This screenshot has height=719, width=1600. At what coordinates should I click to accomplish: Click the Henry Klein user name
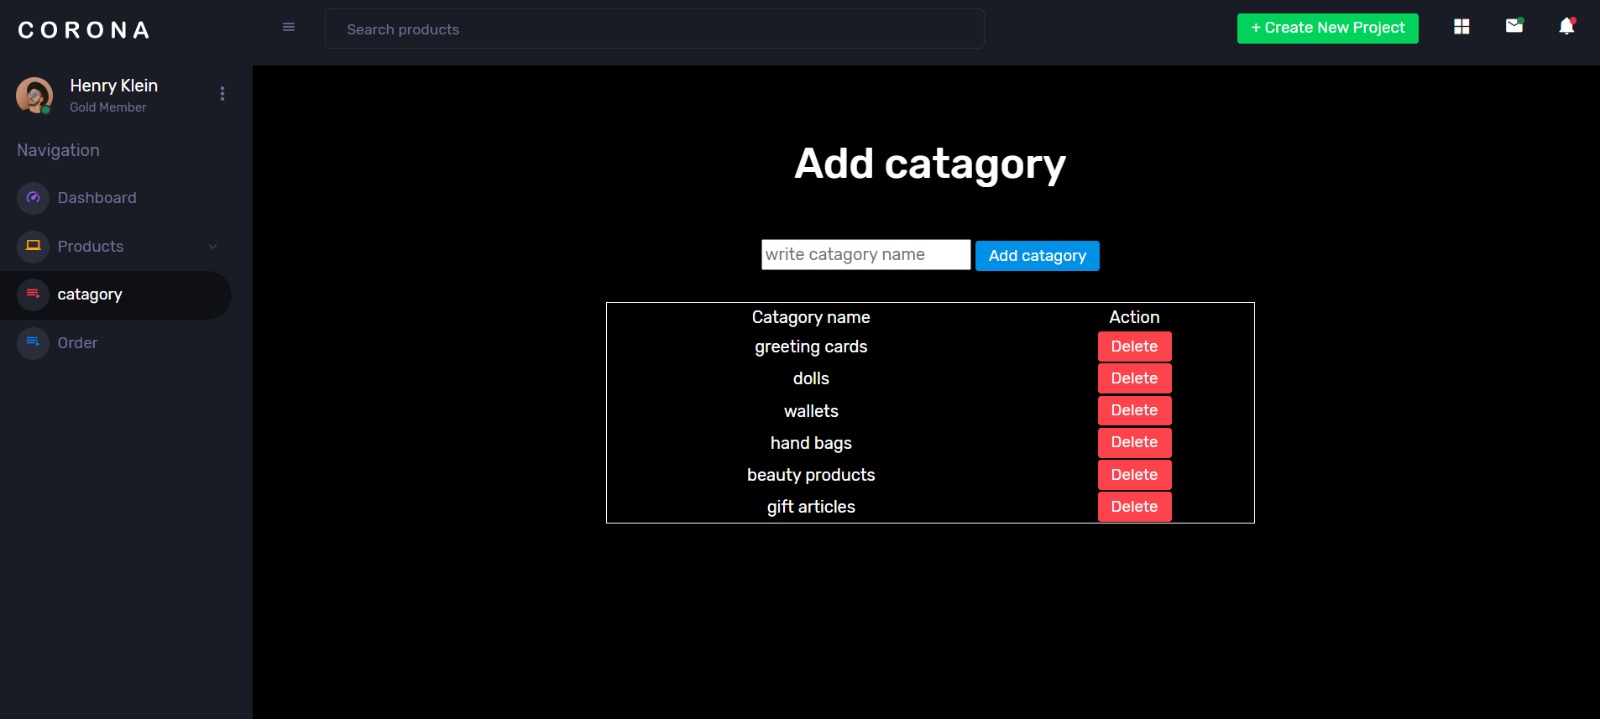coord(114,86)
